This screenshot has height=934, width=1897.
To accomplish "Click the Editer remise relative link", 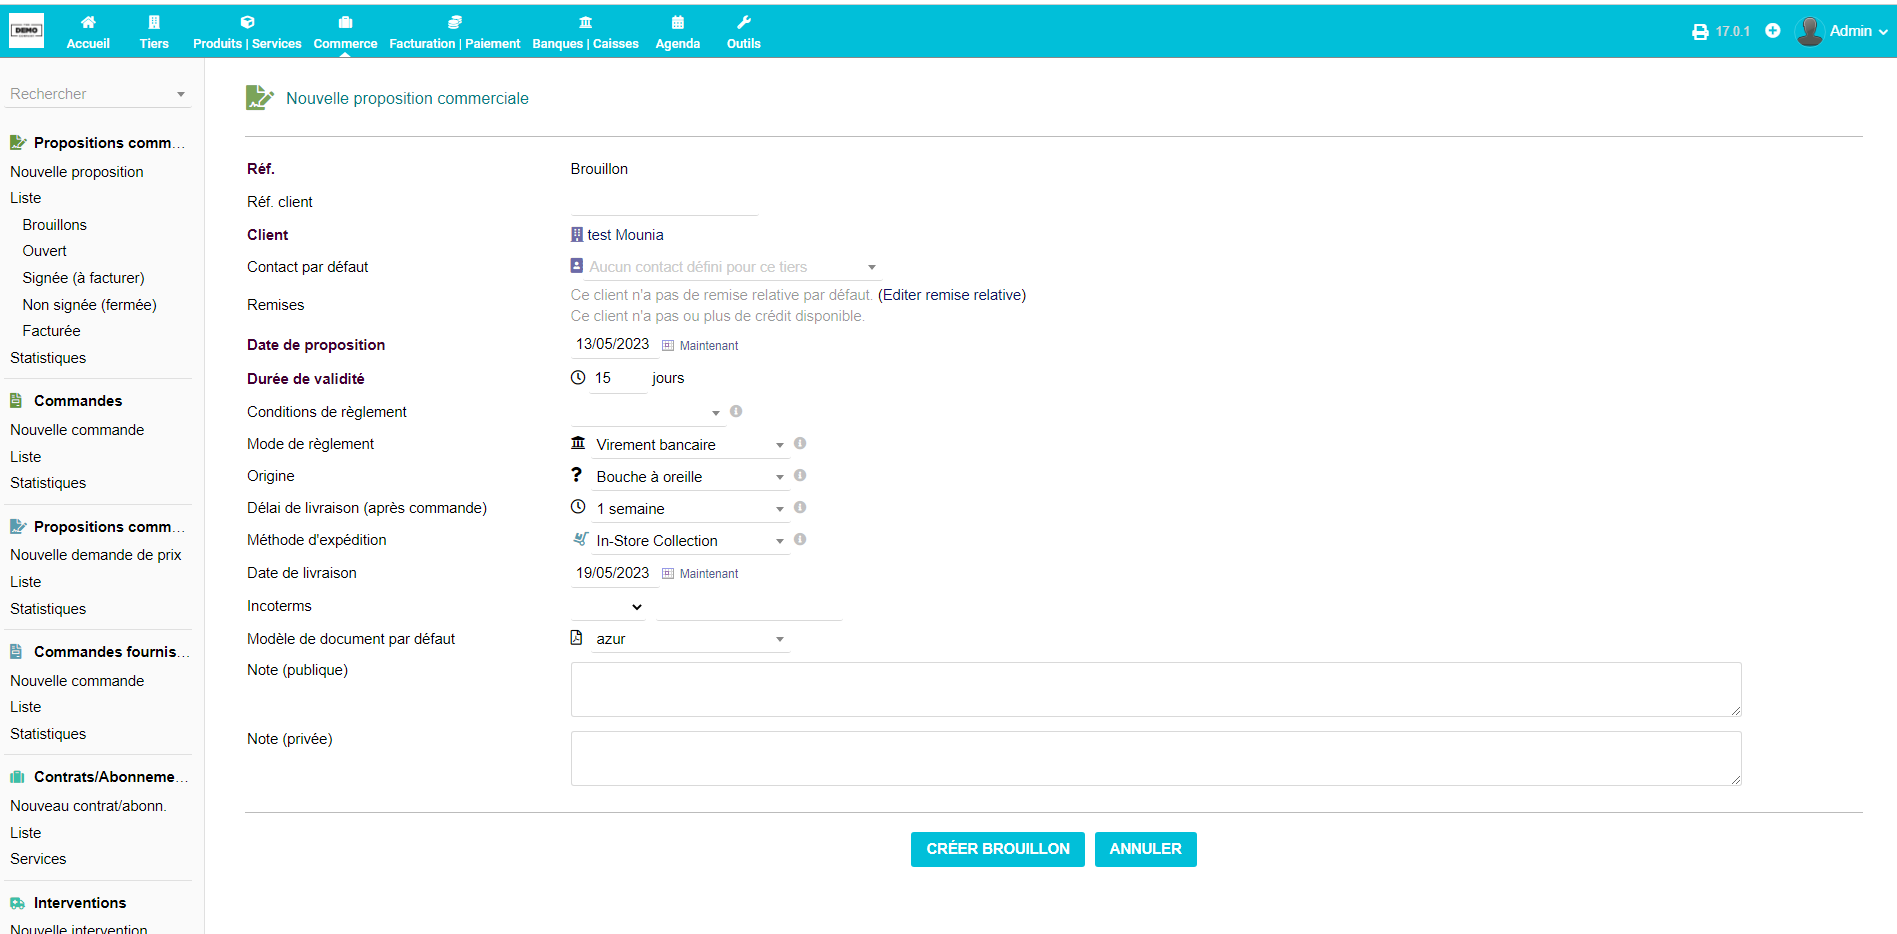I will pos(952,295).
